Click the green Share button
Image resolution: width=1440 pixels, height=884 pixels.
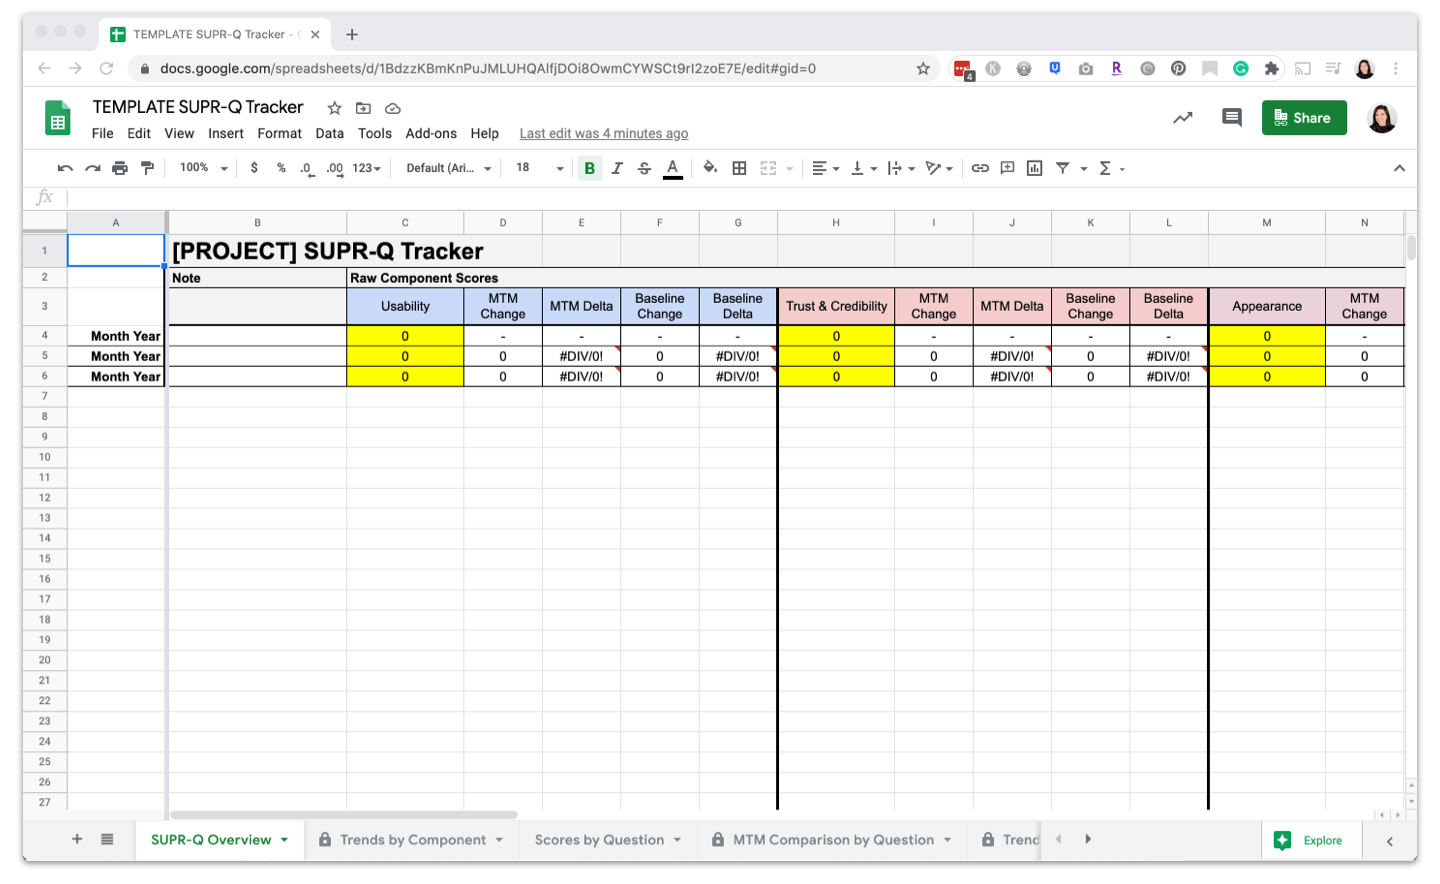click(x=1304, y=118)
